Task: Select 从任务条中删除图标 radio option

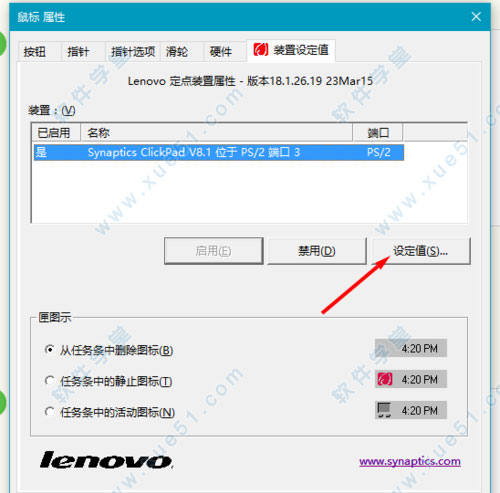Action: 49,350
